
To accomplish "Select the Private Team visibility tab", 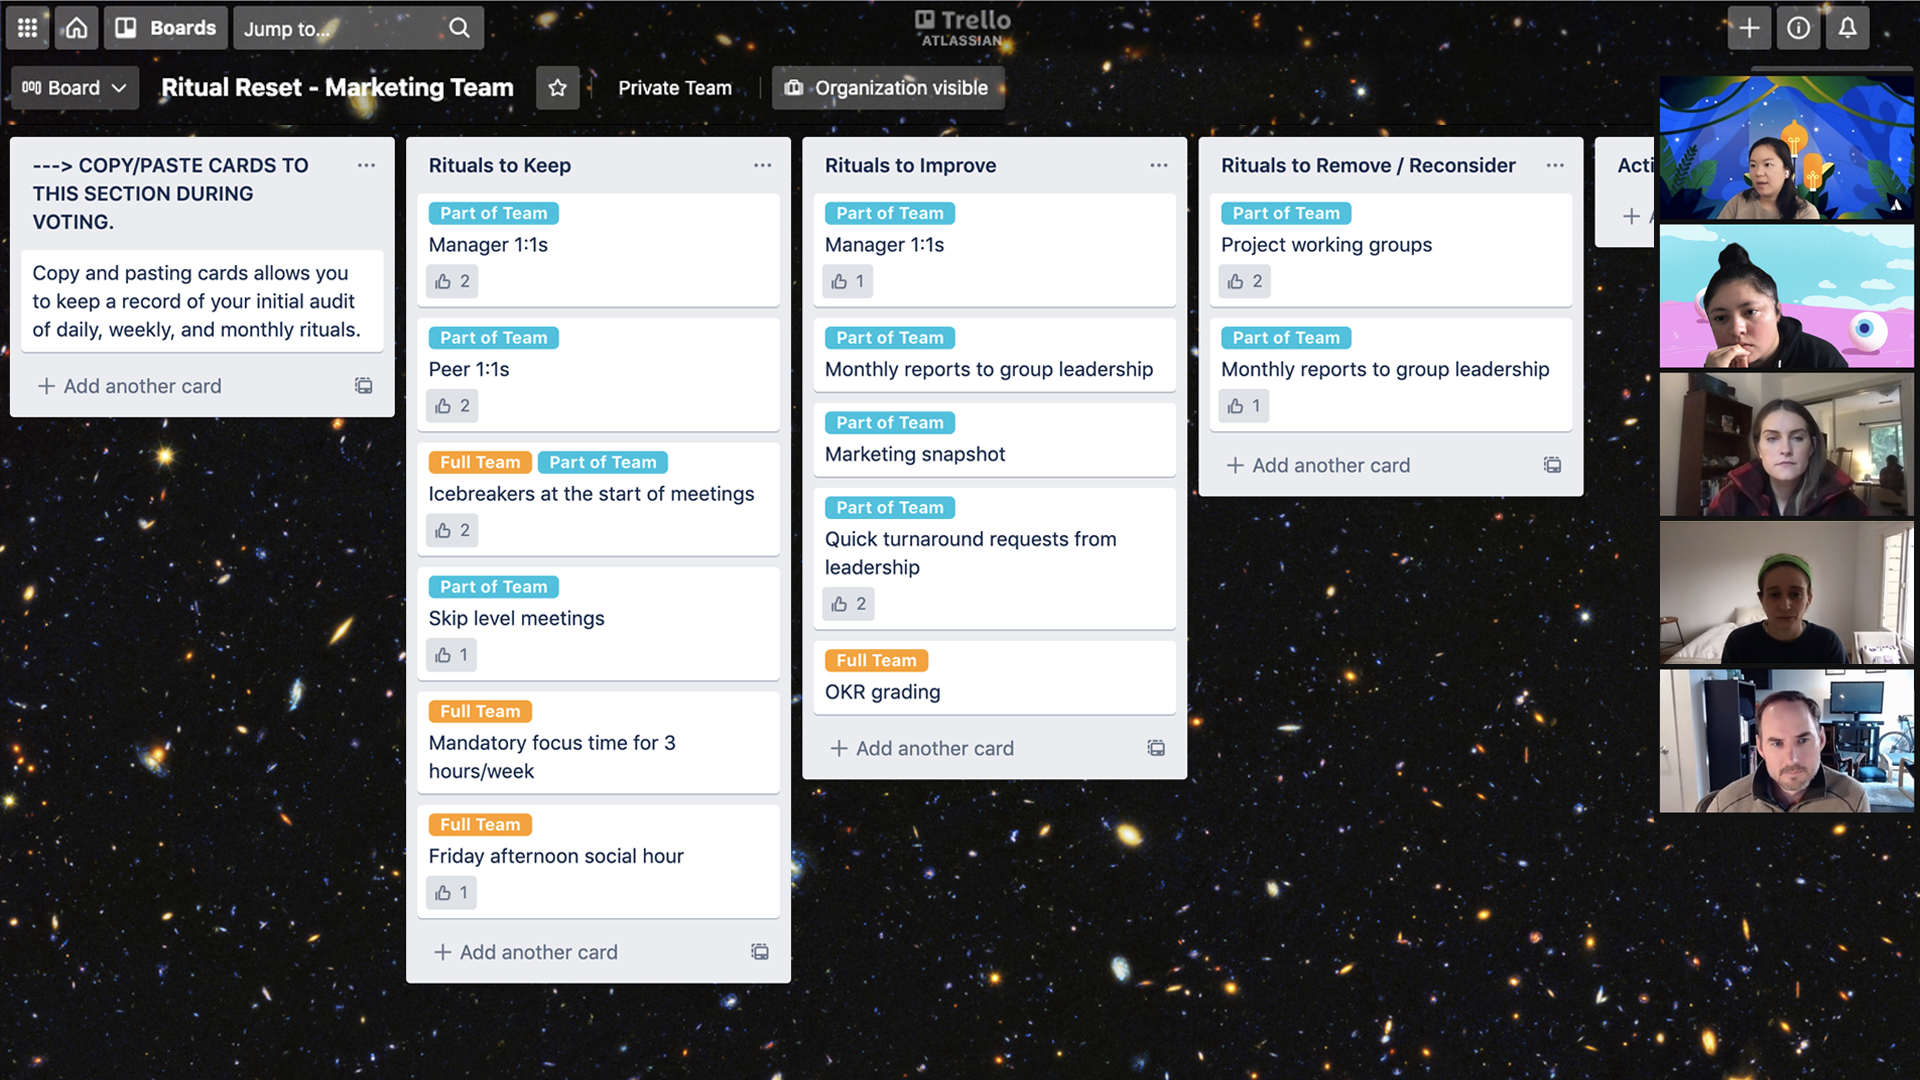I will (674, 87).
